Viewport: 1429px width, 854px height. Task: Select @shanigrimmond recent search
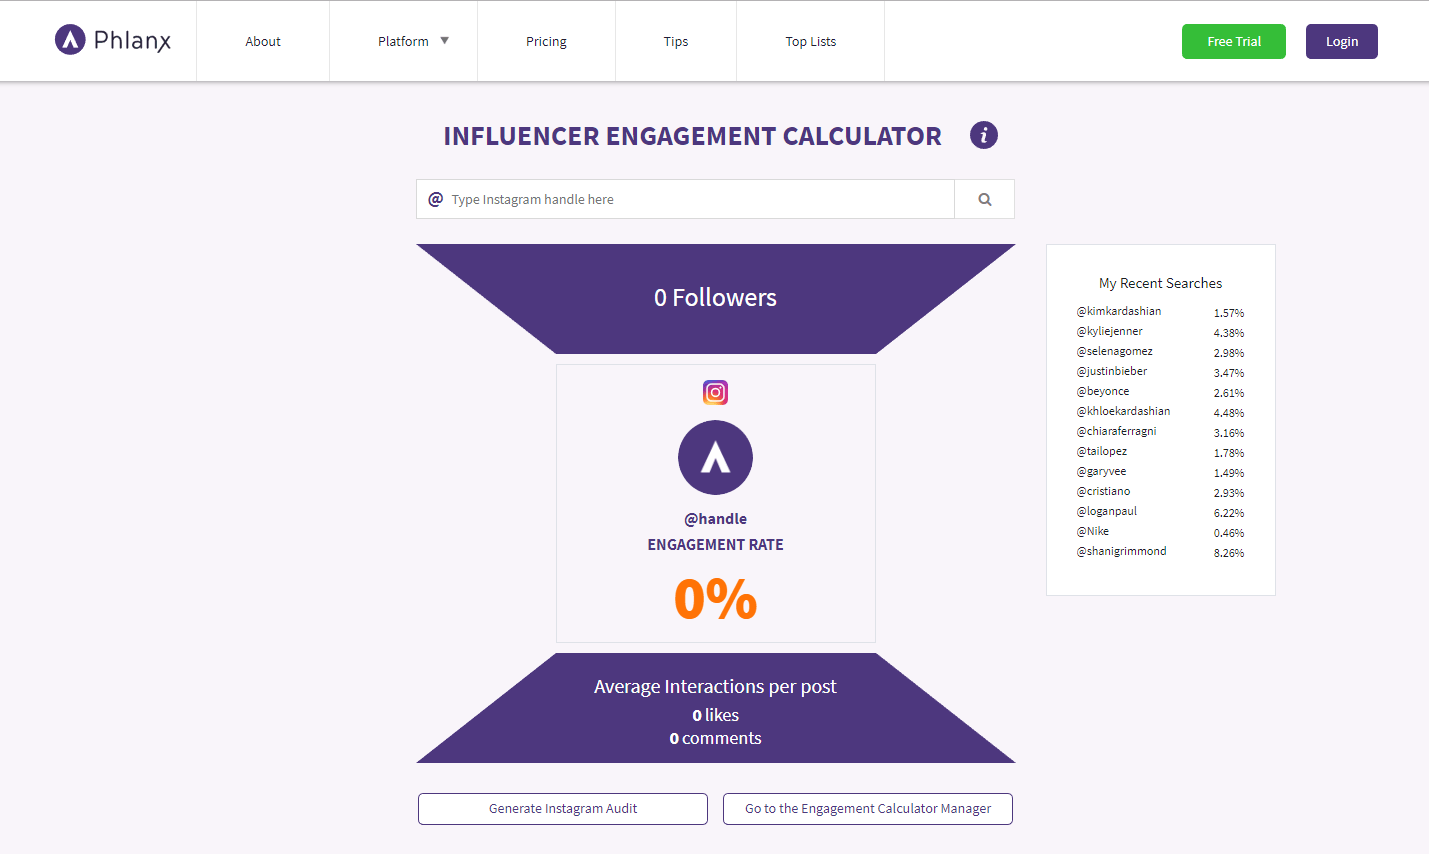coord(1121,551)
